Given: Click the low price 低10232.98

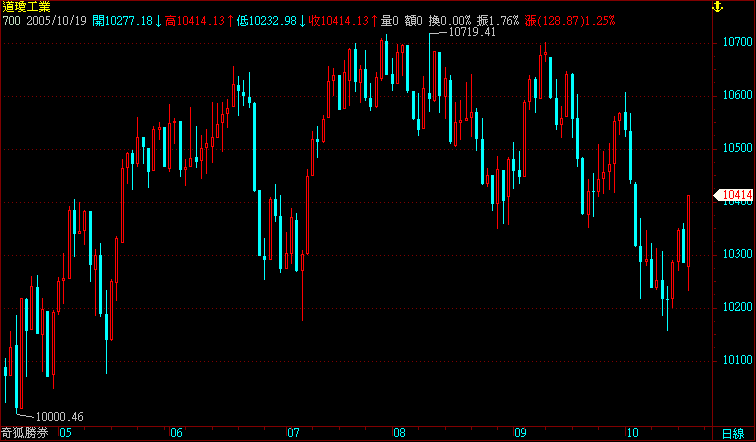Looking at the screenshot, I should (x=271, y=21).
